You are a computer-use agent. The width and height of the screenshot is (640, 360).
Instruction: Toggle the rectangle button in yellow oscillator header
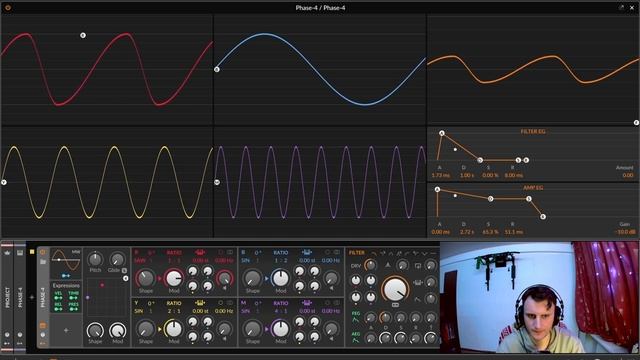coord(230,303)
